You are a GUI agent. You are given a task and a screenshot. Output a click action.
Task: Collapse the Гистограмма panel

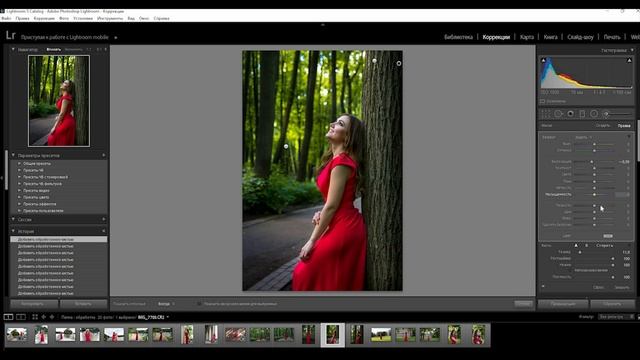[632, 50]
